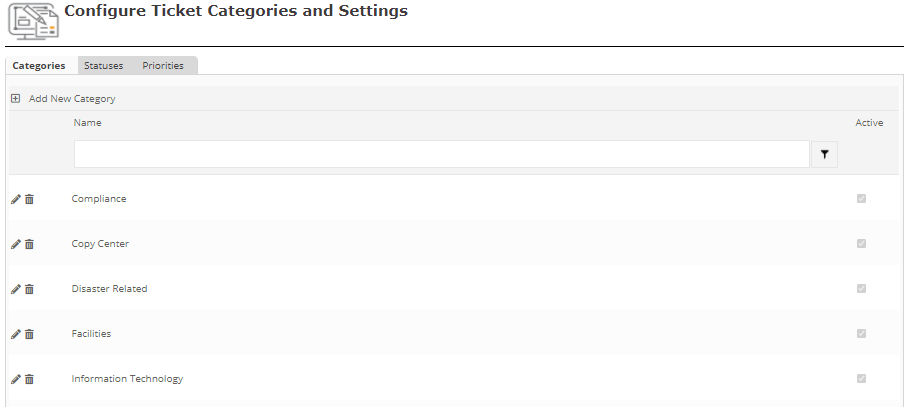904x407 pixels.
Task: Sort by the Name column header
Action: (x=87, y=123)
